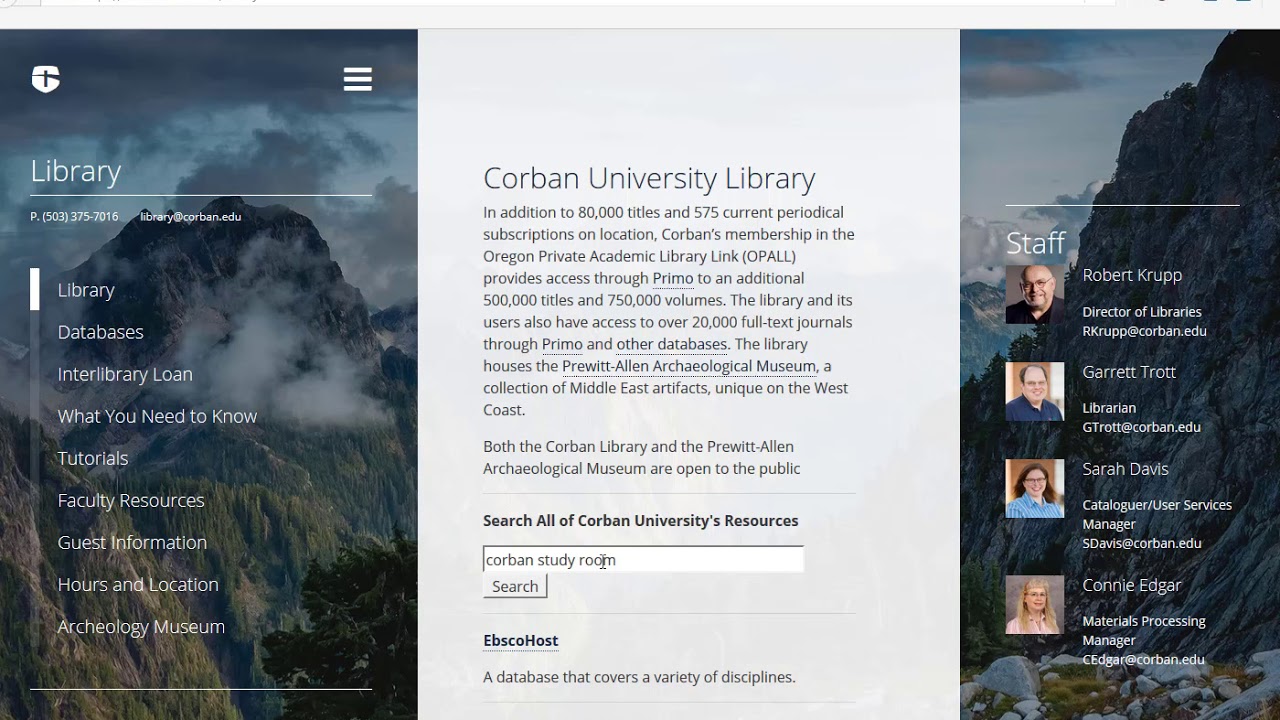The height and width of the screenshot is (720, 1280).
Task: Click Robert Krupp's staff photo
Action: pyautogui.click(x=1035, y=294)
